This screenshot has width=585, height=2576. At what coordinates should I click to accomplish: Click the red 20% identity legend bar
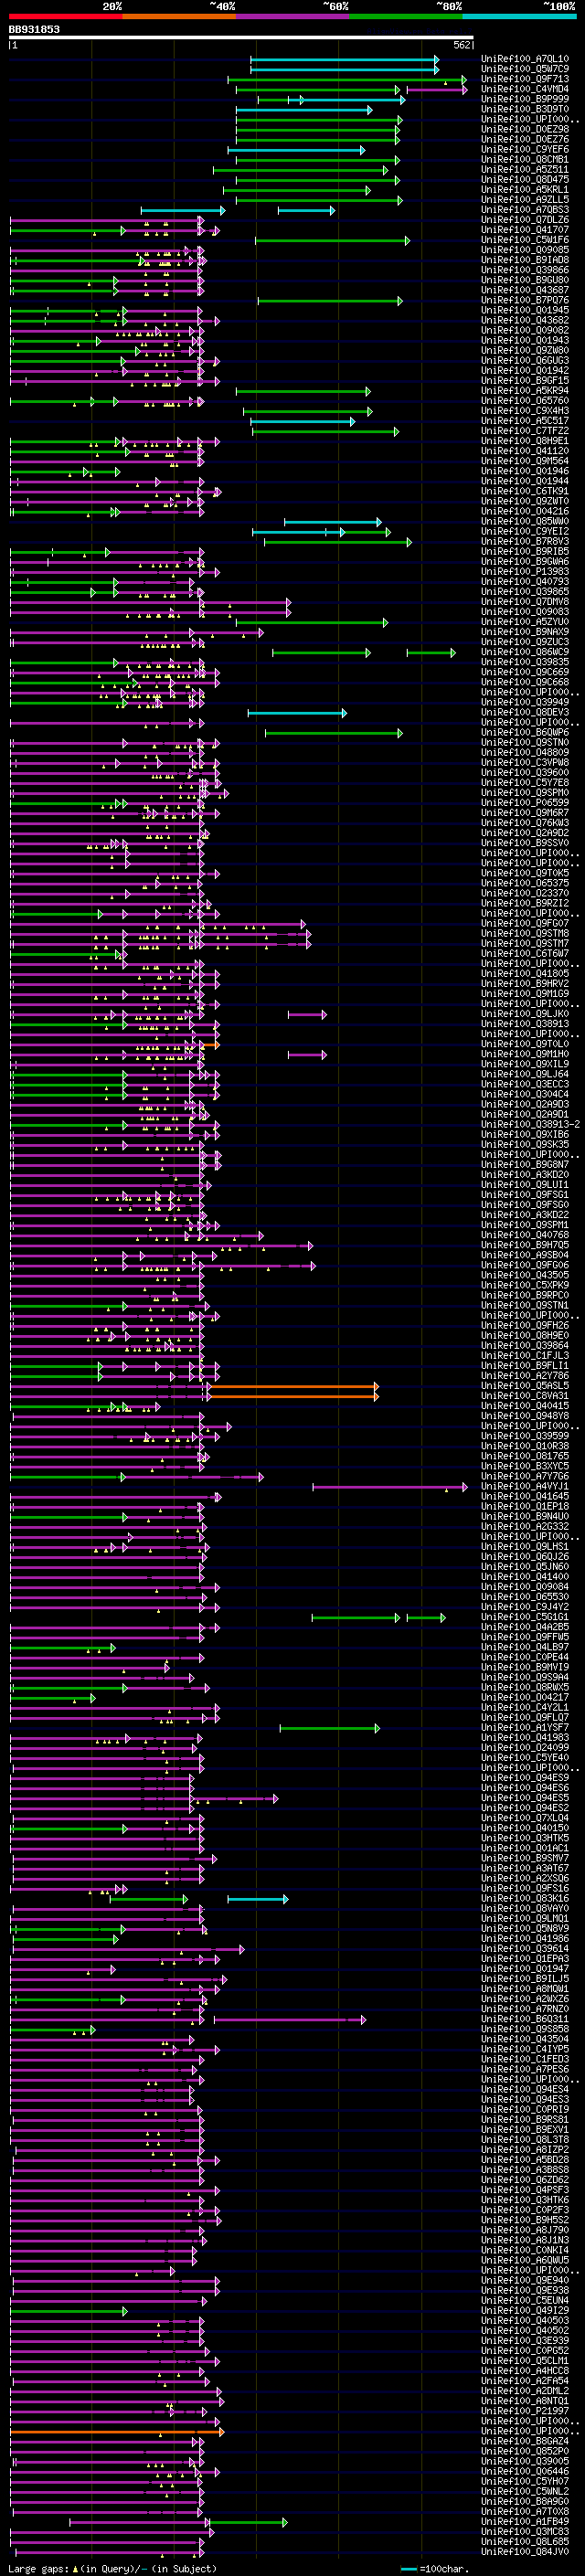coord(65,16)
